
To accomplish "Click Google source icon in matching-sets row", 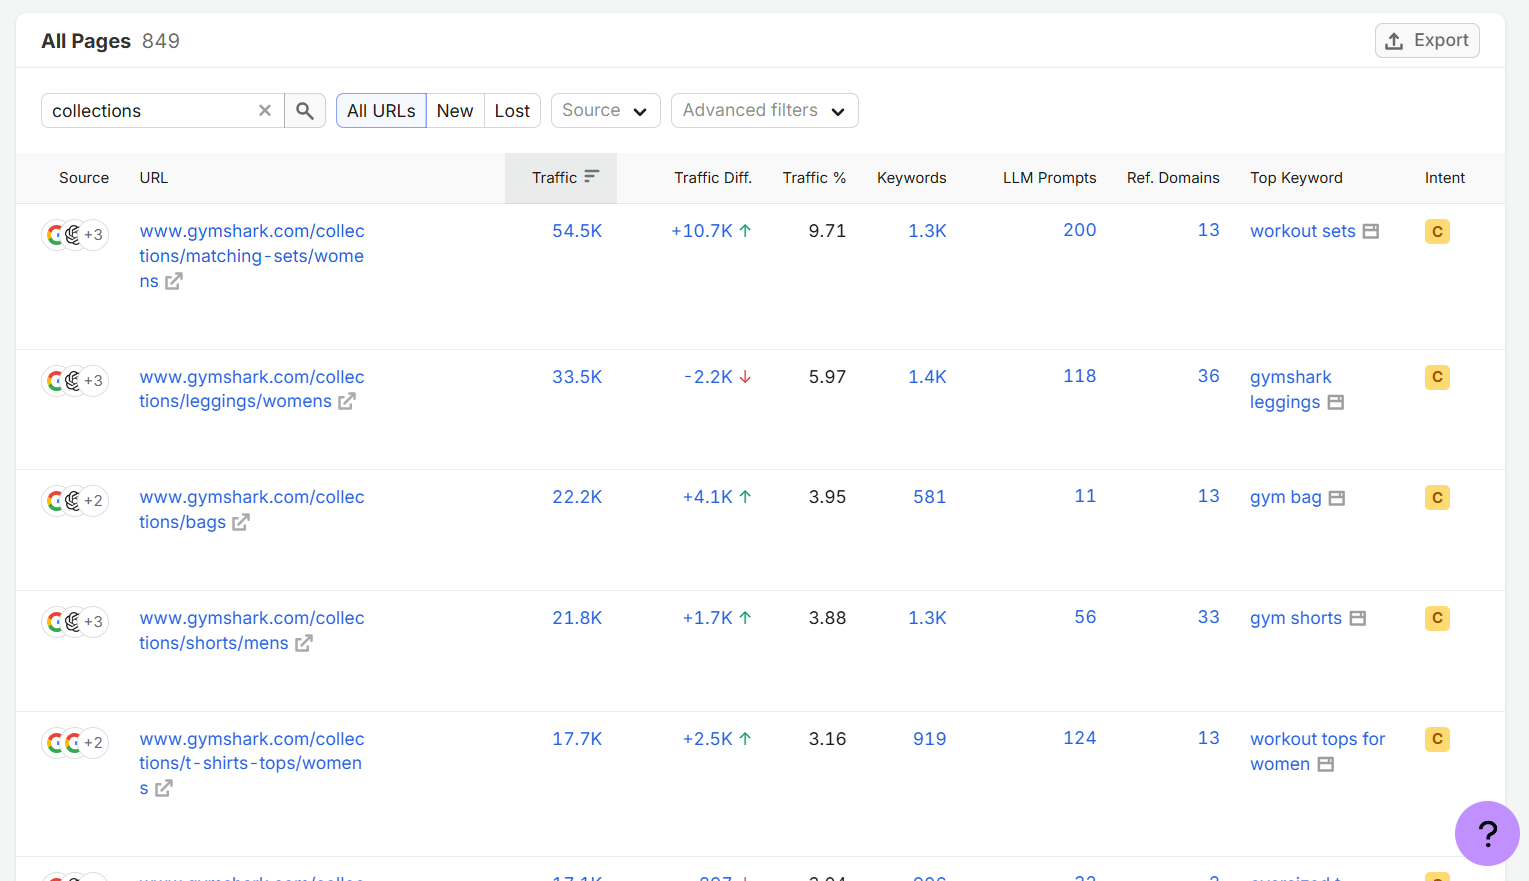I will pos(55,235).
